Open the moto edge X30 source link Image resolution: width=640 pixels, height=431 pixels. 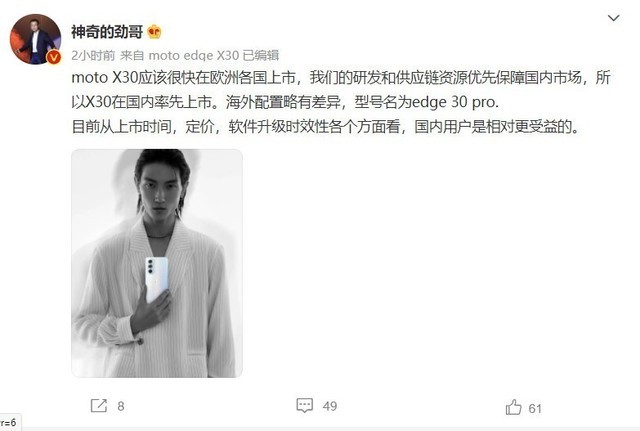tap(193, 55)
